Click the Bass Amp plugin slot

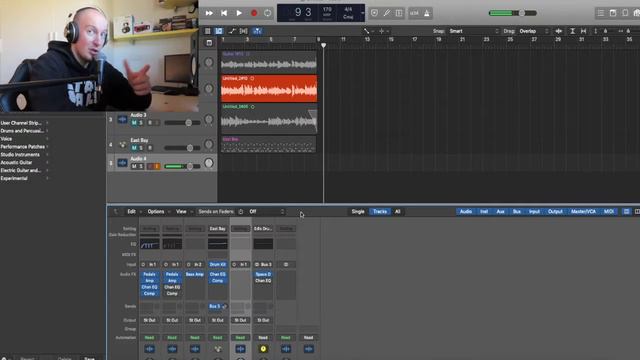pyautogui.click(x=195, y=274)
